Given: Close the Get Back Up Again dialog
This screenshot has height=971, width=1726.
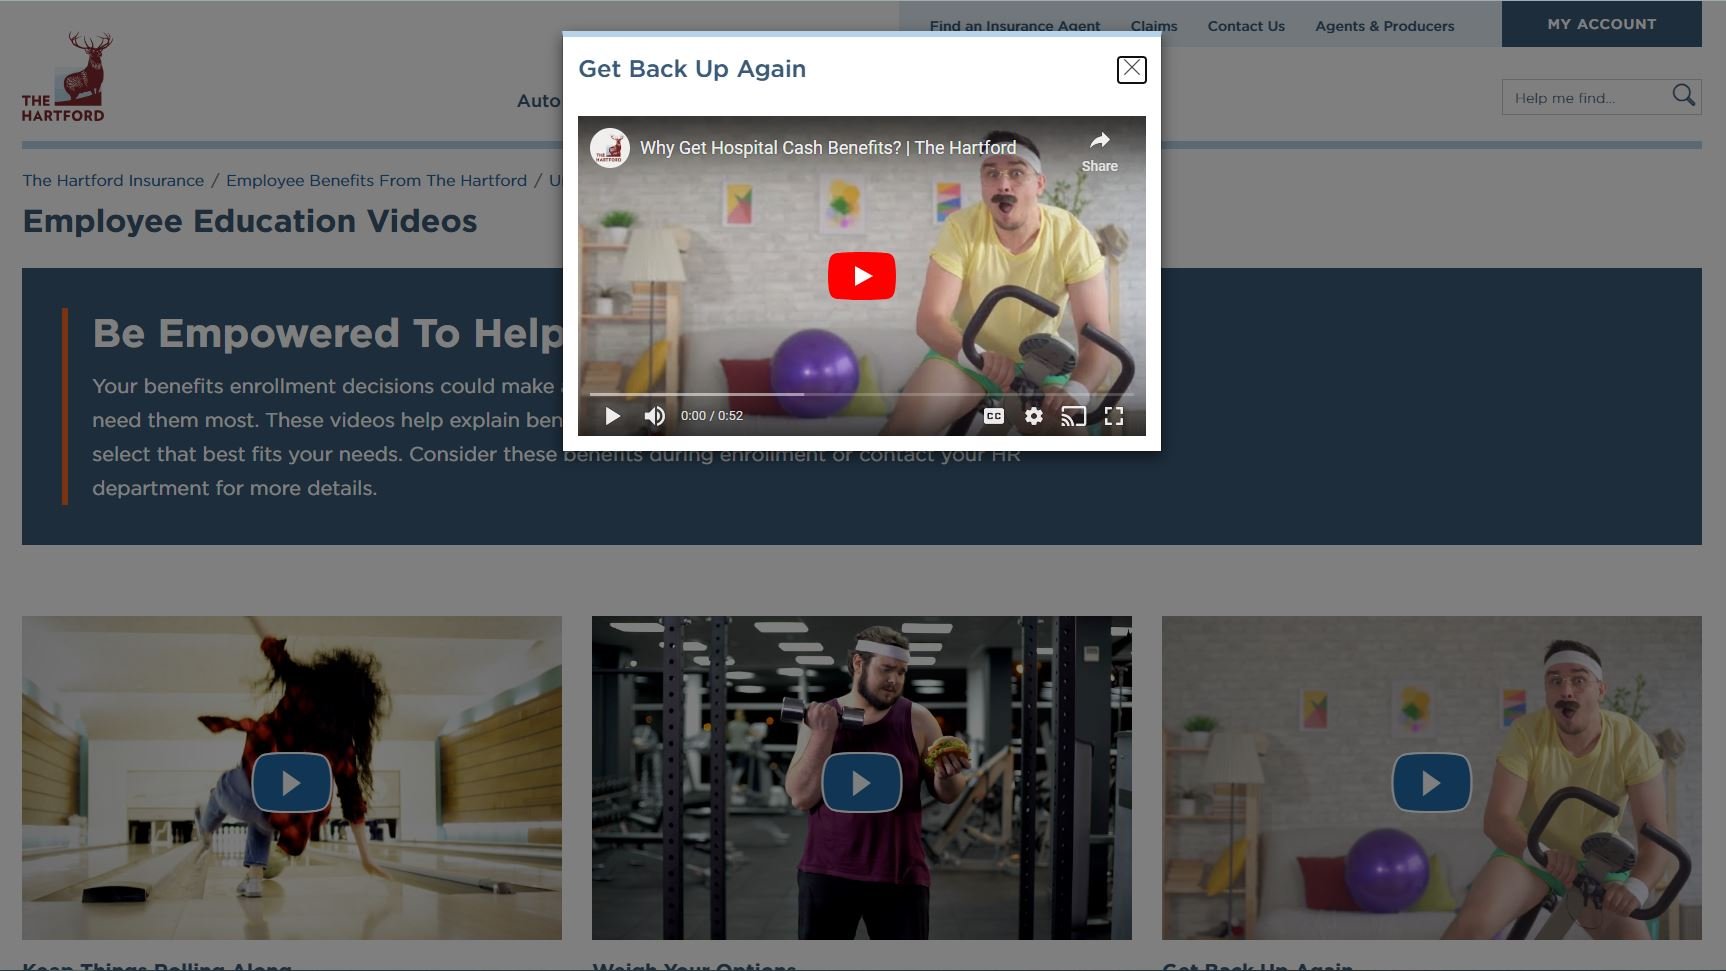Looking at the screenshot, I should (1131, 69).
